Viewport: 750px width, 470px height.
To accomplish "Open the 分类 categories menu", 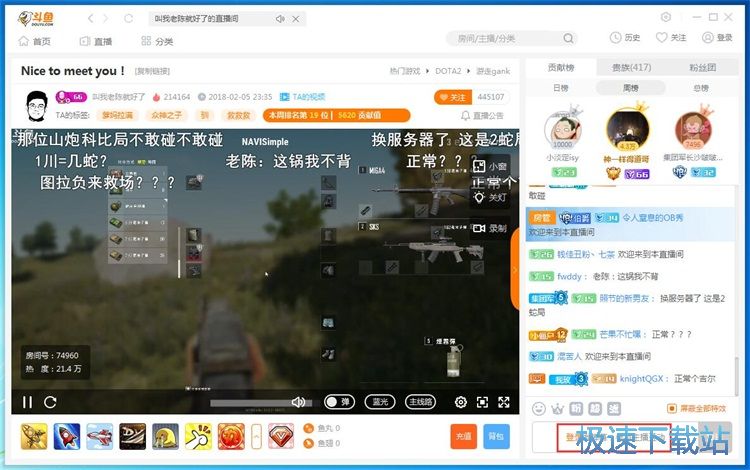I will [x=157, y=41].
